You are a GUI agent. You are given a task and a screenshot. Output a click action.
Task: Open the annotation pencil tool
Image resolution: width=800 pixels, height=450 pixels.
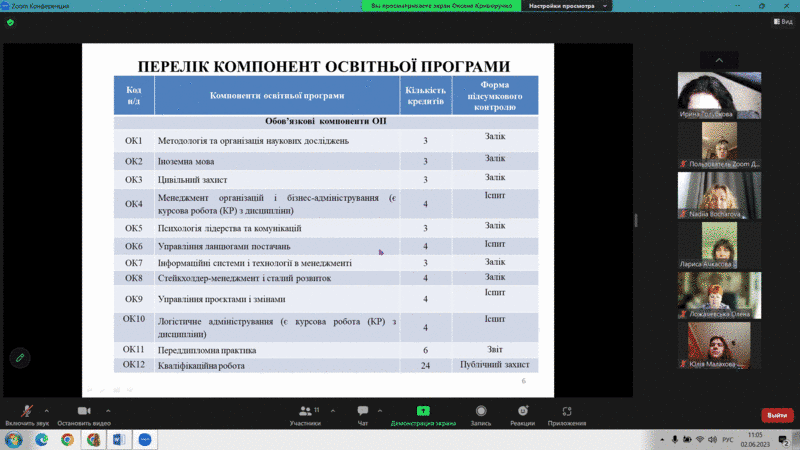click(x=20, y=358)
